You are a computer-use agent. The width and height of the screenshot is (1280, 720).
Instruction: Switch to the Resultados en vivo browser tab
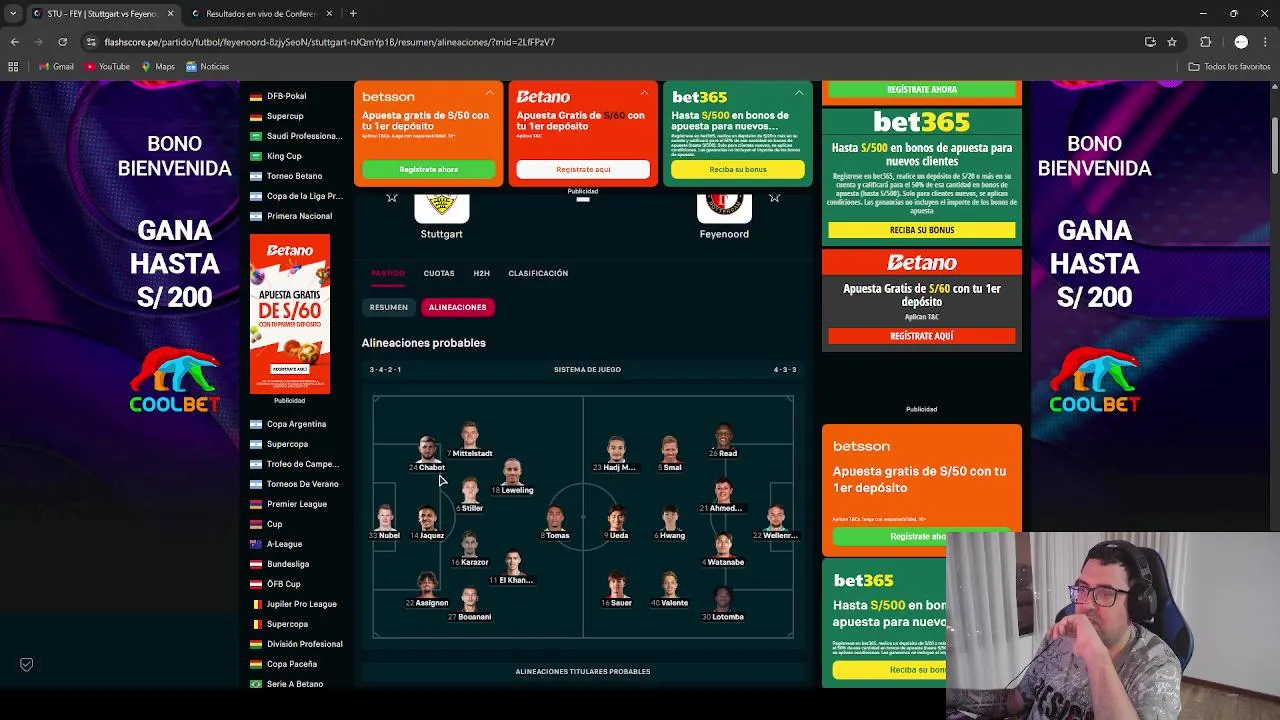[260, 14]
